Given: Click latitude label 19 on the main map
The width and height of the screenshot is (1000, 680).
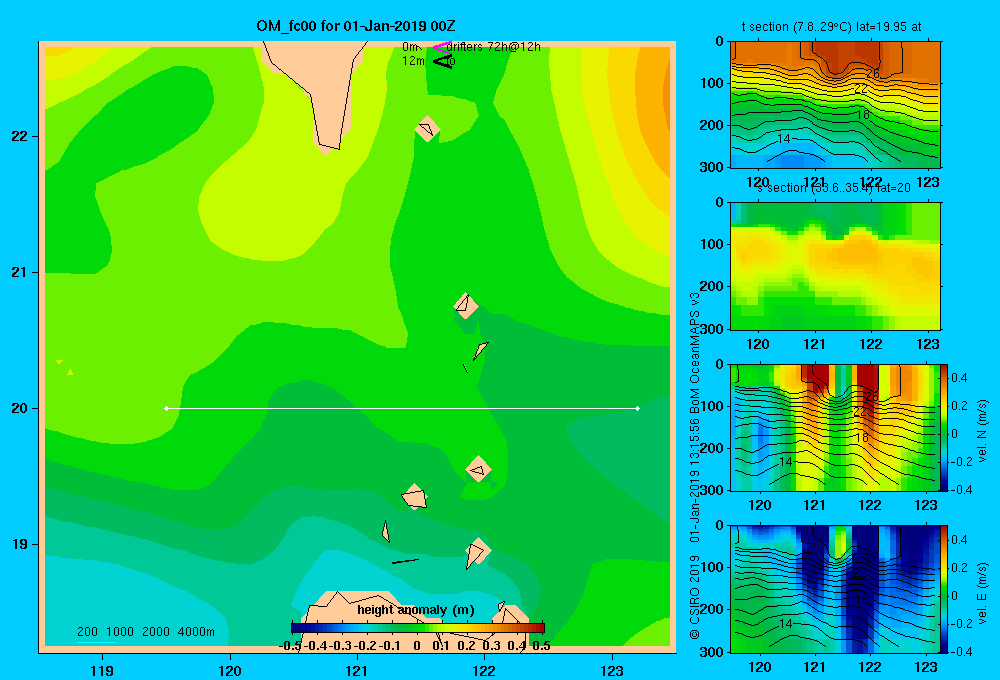Looking at the screenshot, I should click(x=20, y=544).
